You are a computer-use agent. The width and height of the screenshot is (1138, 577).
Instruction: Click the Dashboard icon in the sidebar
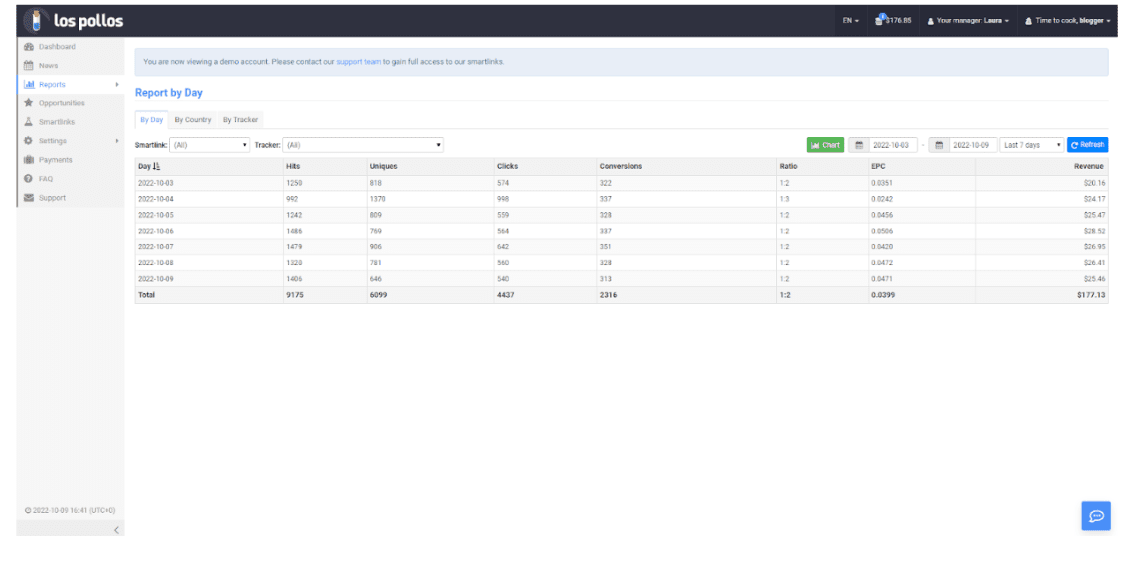[x=29, y=46]
